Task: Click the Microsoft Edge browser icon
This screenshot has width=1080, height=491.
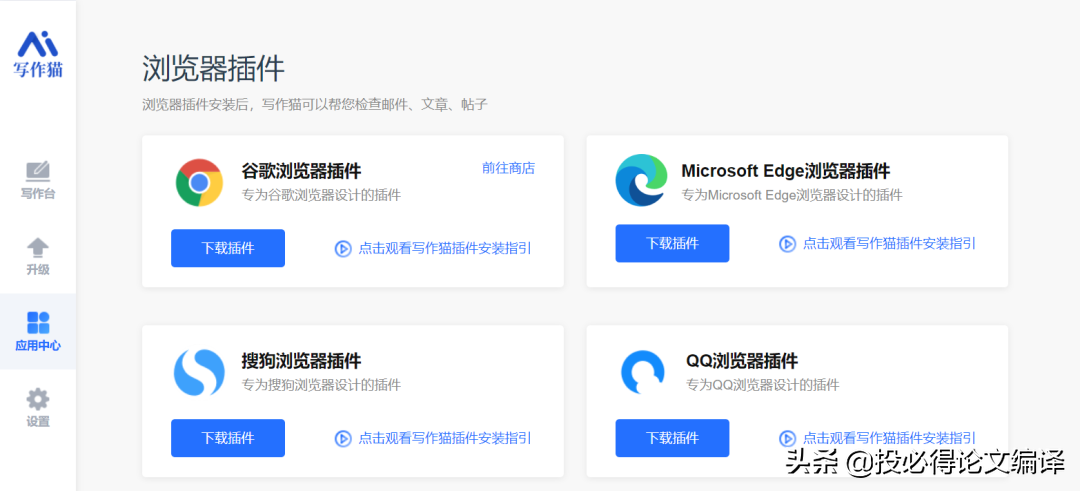Action: (641, 180)
